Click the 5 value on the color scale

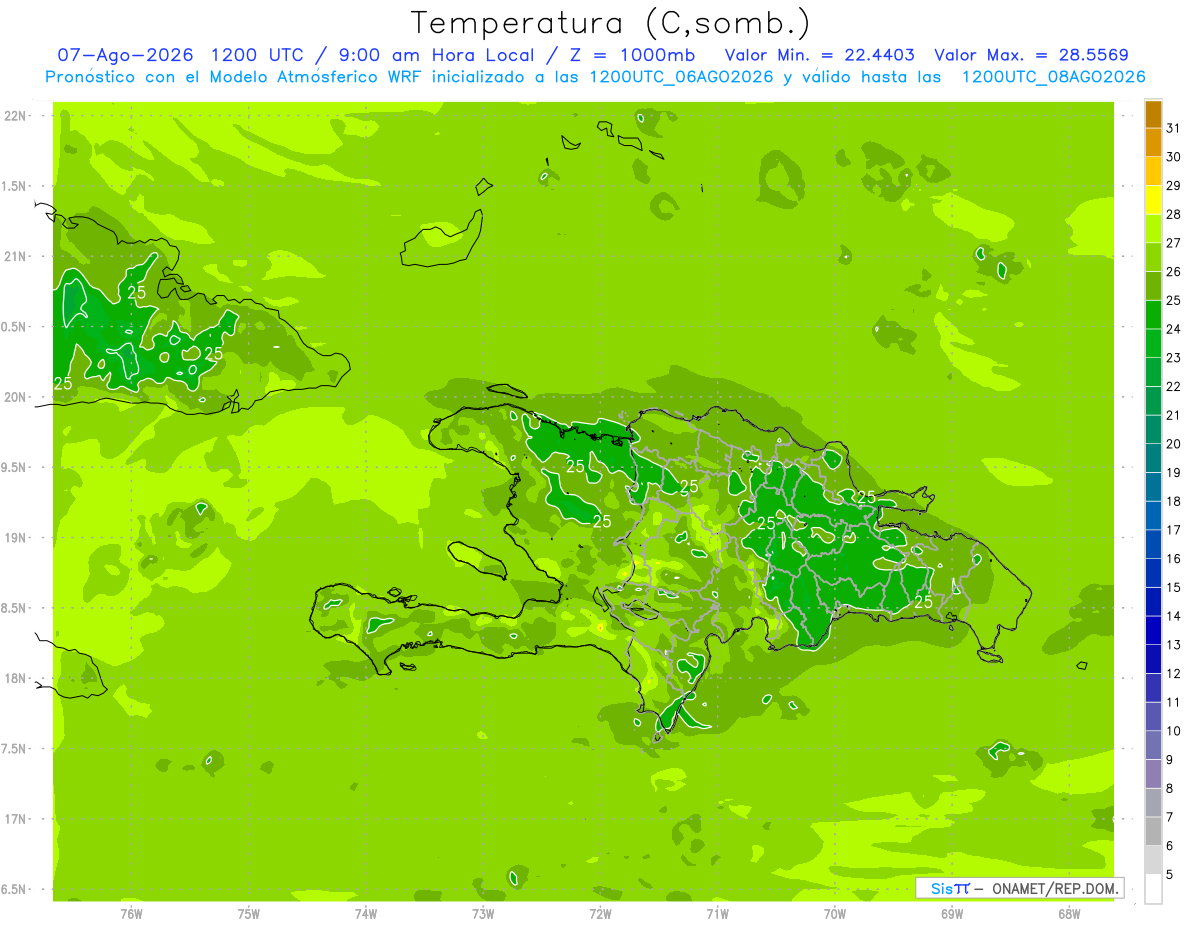click(1170, 875)
